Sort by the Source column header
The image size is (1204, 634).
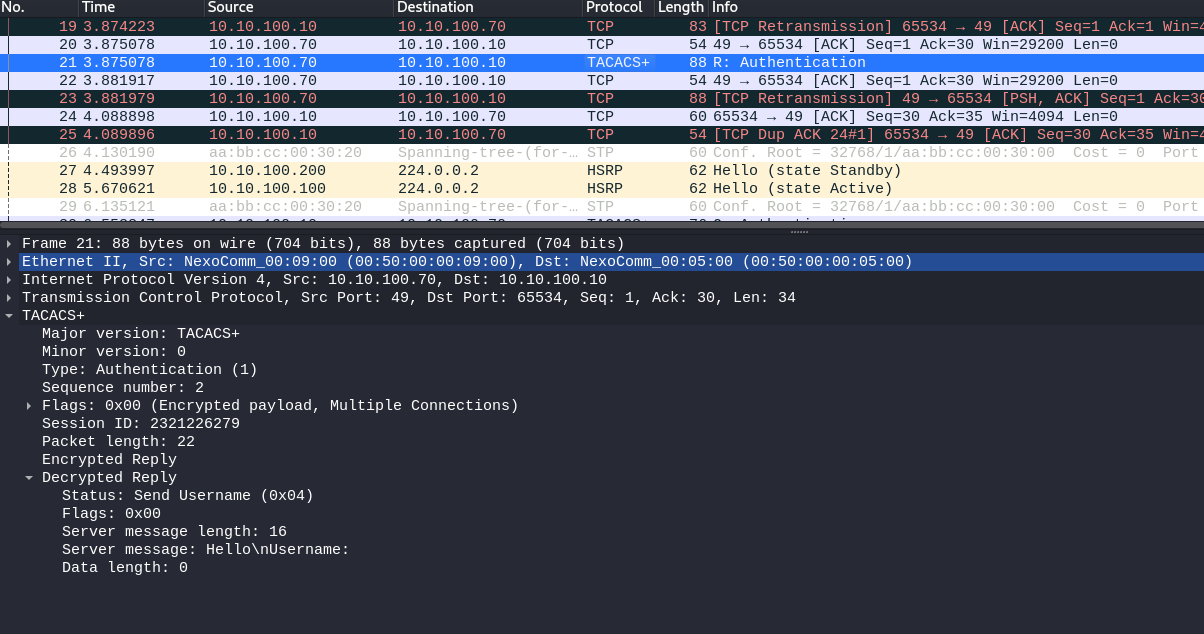(x=231, y=8)
